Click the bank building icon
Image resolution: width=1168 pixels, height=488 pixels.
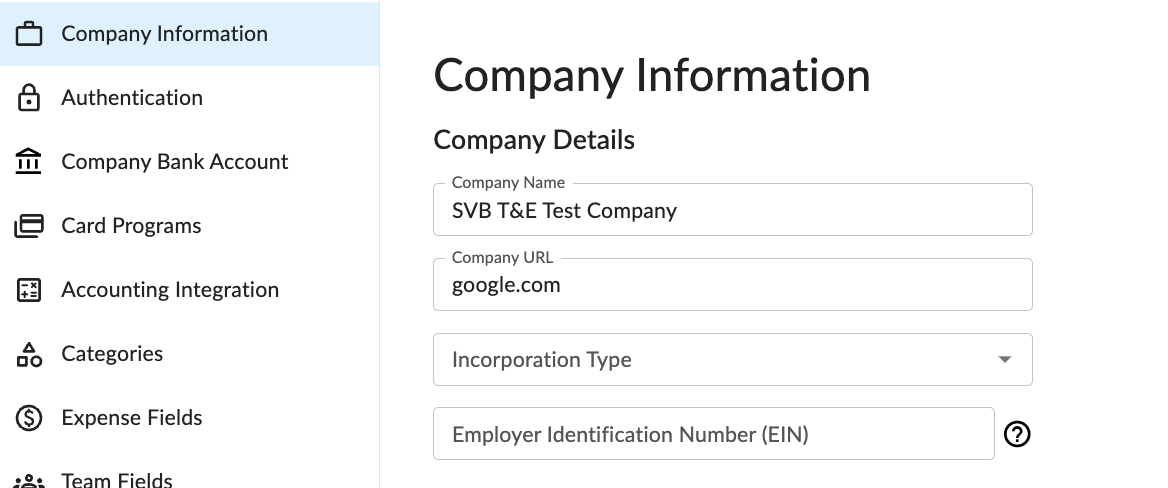click(29, 162)
